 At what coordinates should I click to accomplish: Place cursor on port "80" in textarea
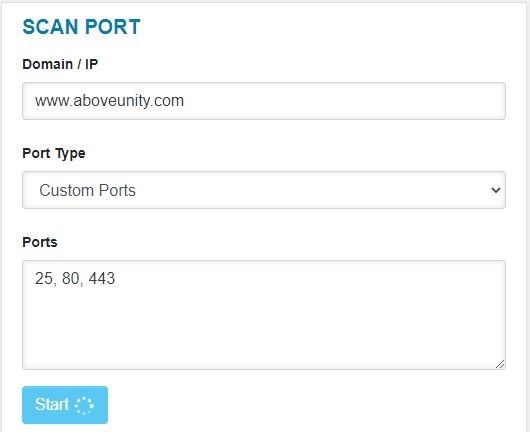[x=71, y=279]
